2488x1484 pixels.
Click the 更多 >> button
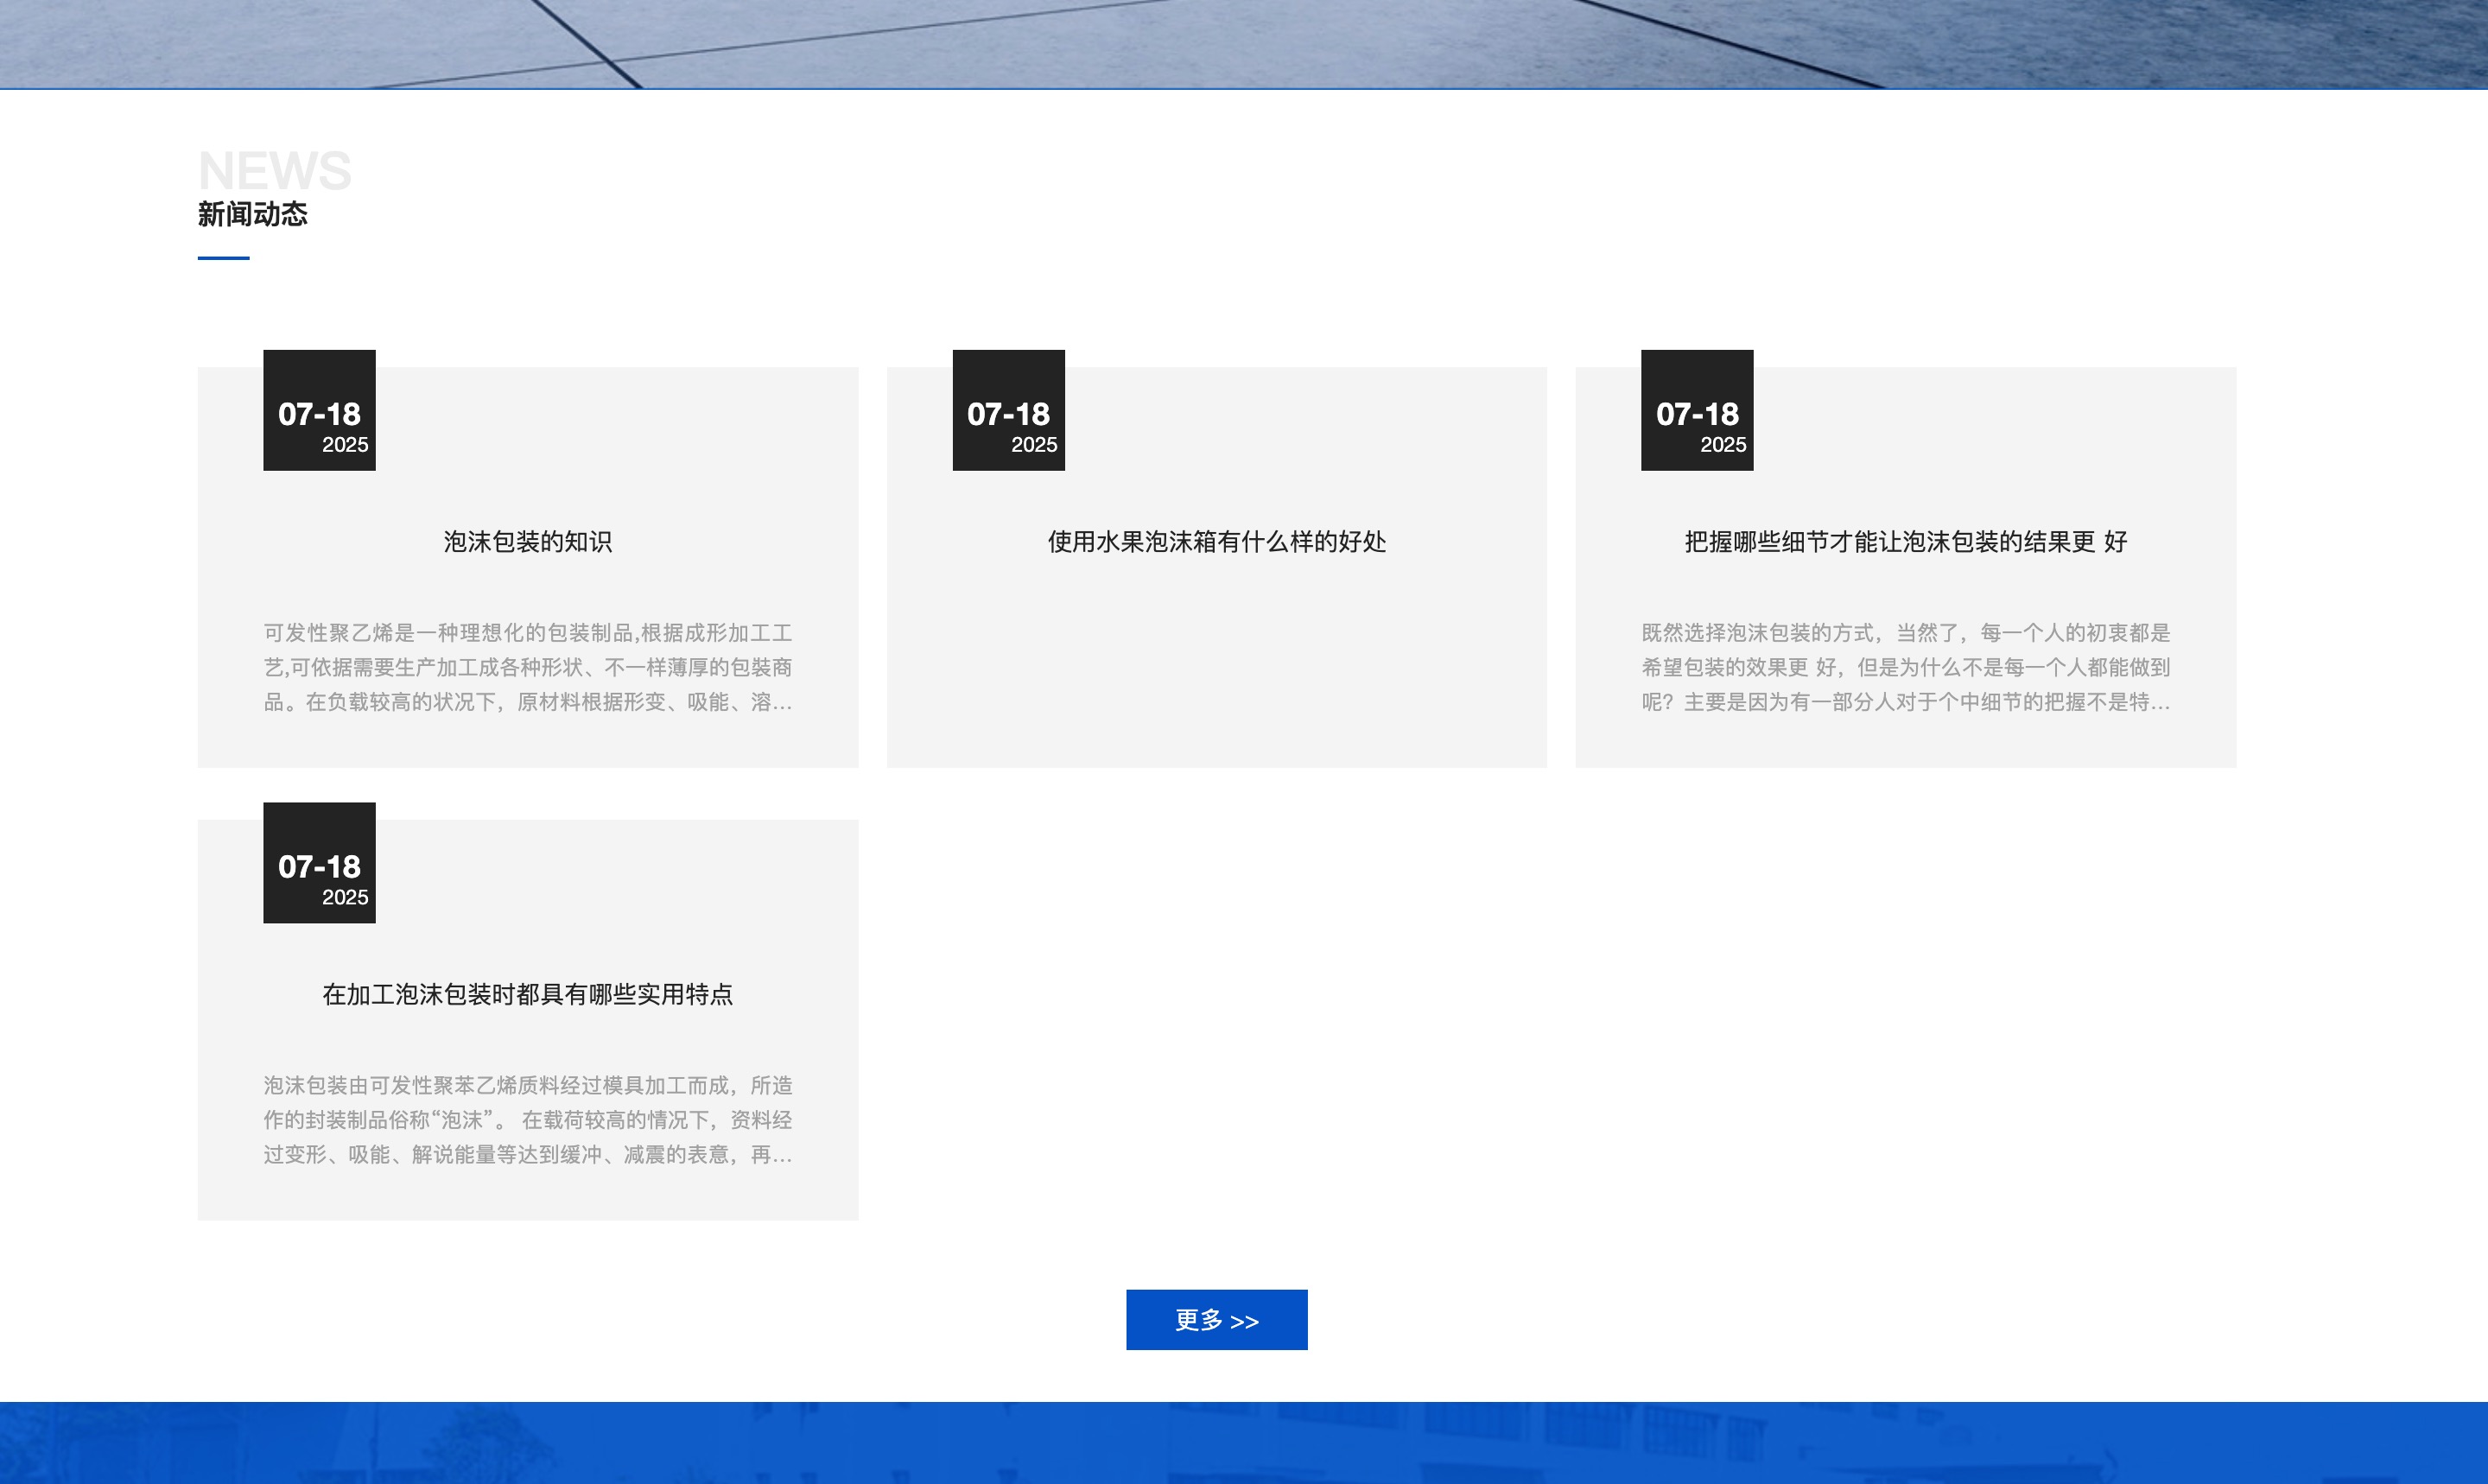pyautogui.click(x=1216, y=1319)
